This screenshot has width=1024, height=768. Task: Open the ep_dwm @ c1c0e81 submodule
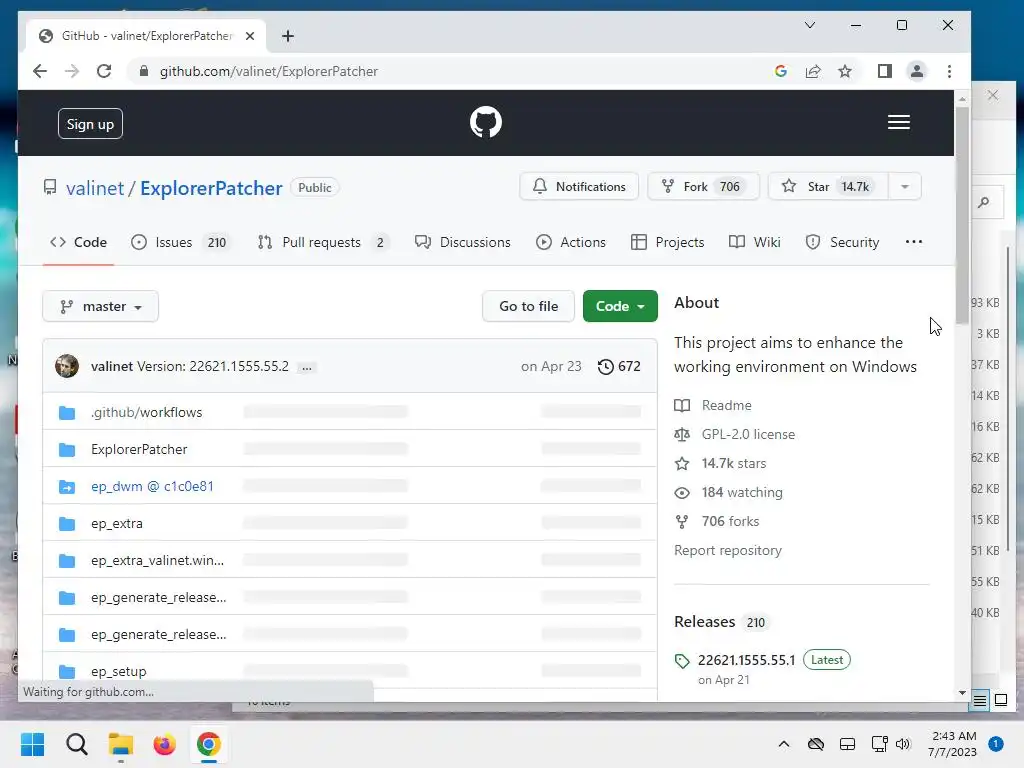coord(152,487)
